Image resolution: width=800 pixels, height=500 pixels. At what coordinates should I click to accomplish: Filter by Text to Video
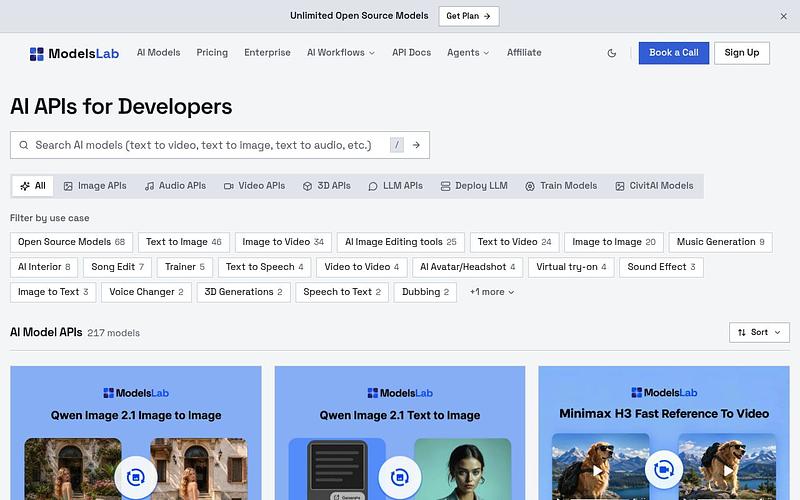tap(514, 242)
